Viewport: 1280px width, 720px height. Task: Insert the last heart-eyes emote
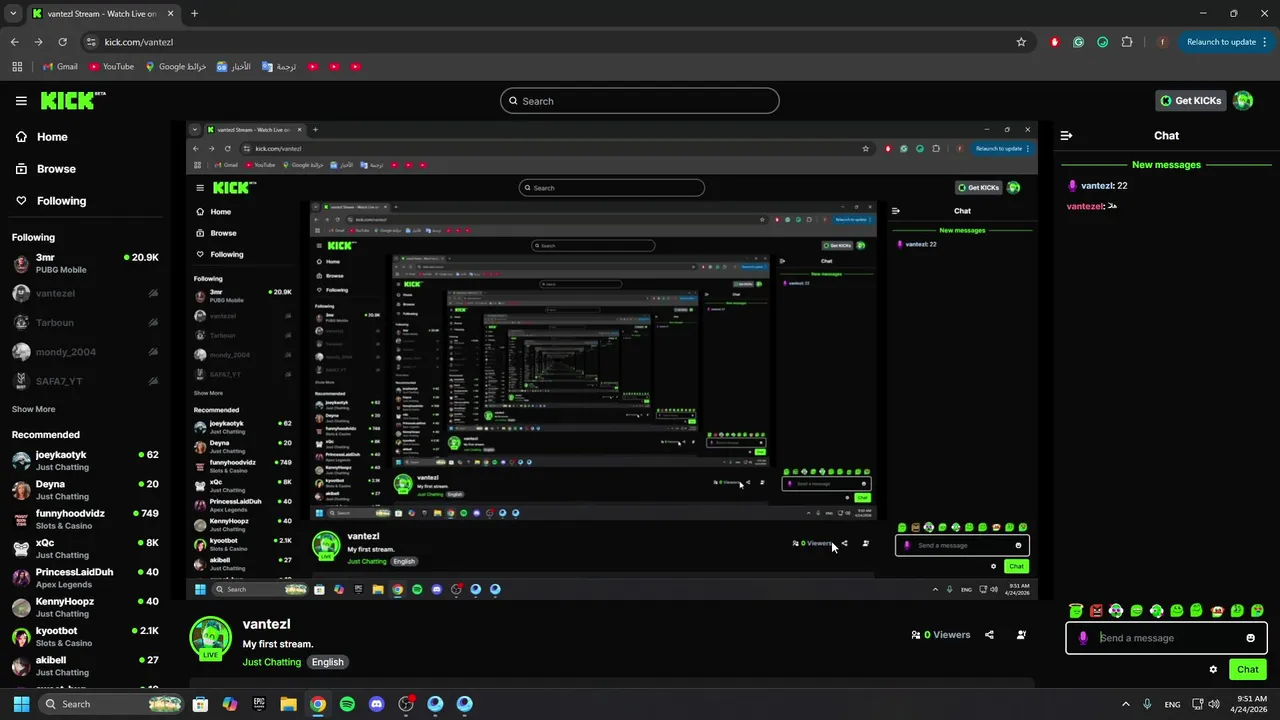tap(1257, 611)
